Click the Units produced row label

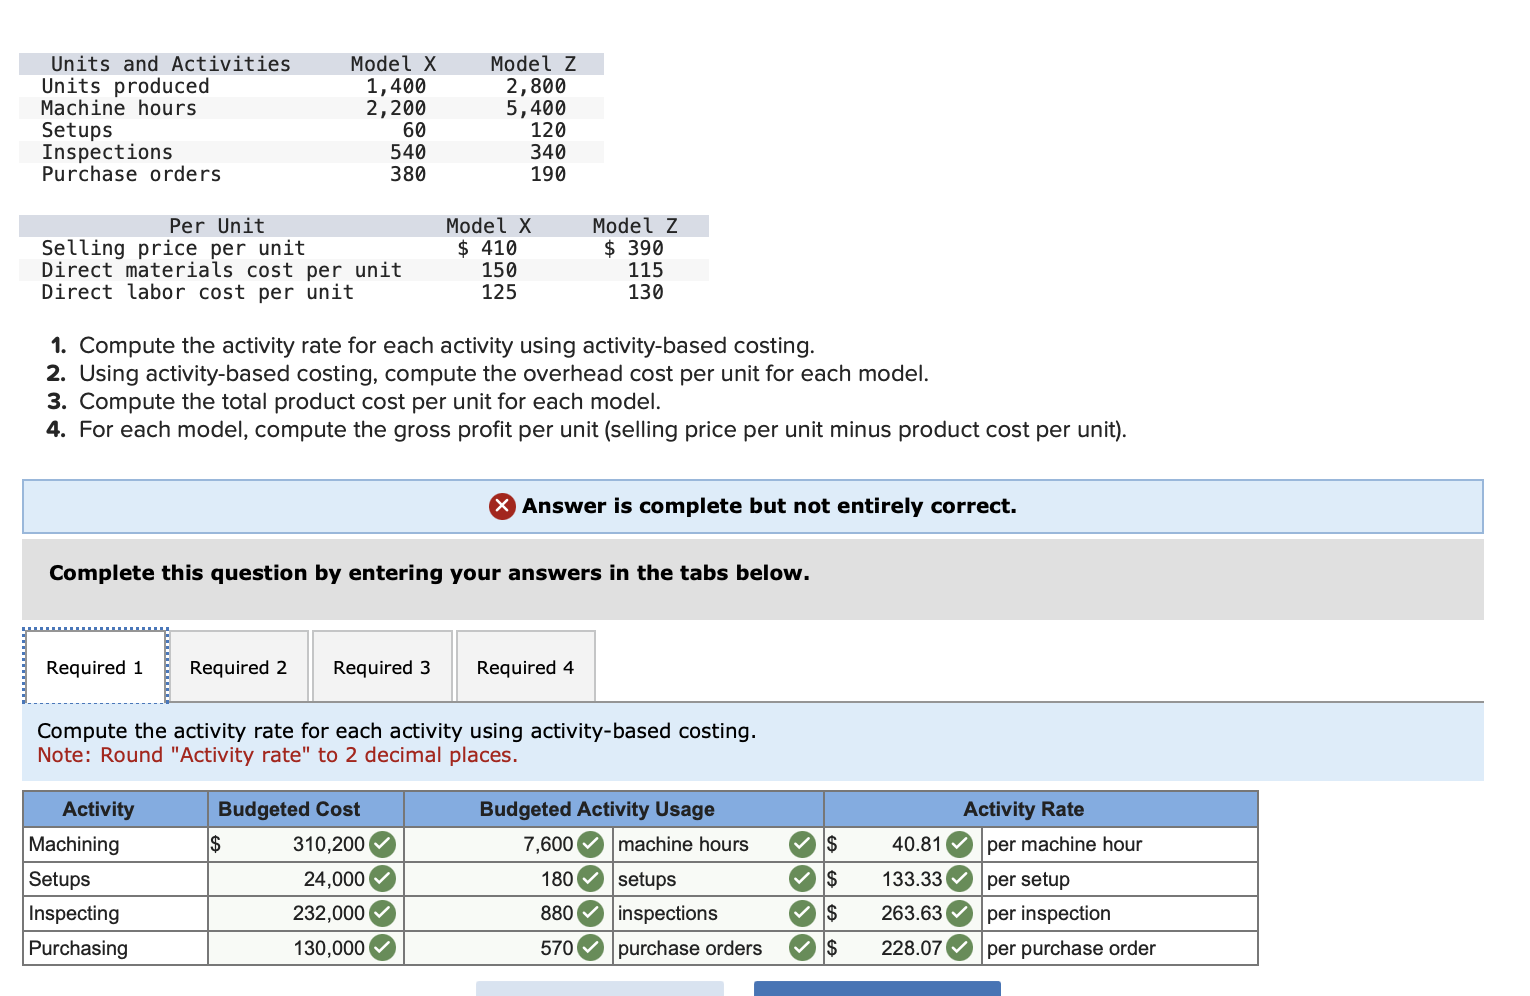[x=126, y=86]
